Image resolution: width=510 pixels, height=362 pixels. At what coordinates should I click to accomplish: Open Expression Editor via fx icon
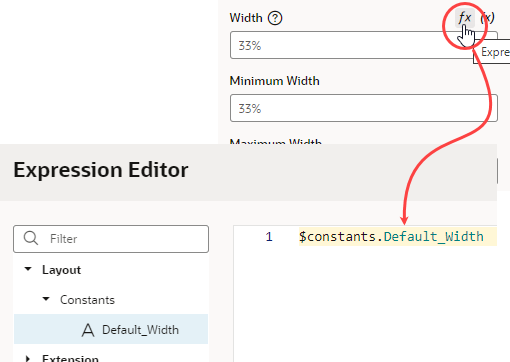[x=465, y=18]
